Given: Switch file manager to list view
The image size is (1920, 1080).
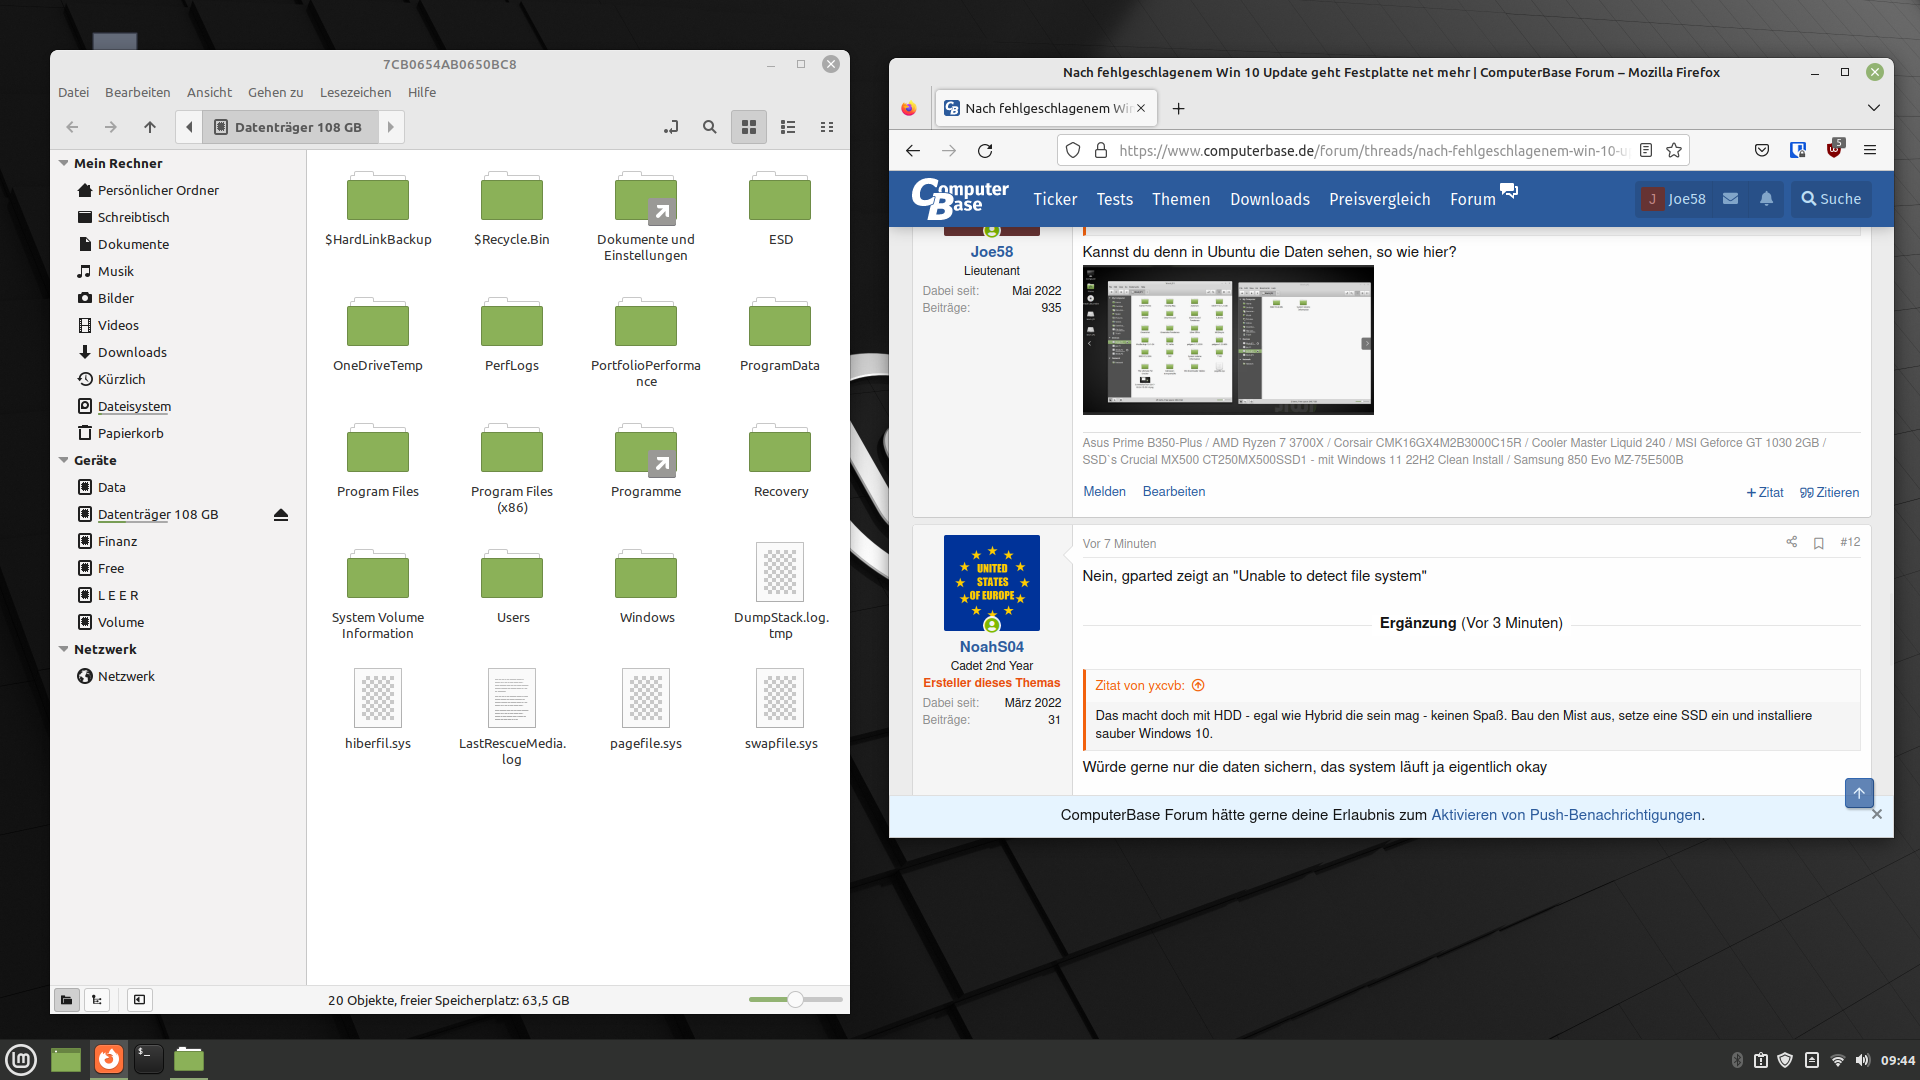Looking at the screenshot, I should point(788,127).
